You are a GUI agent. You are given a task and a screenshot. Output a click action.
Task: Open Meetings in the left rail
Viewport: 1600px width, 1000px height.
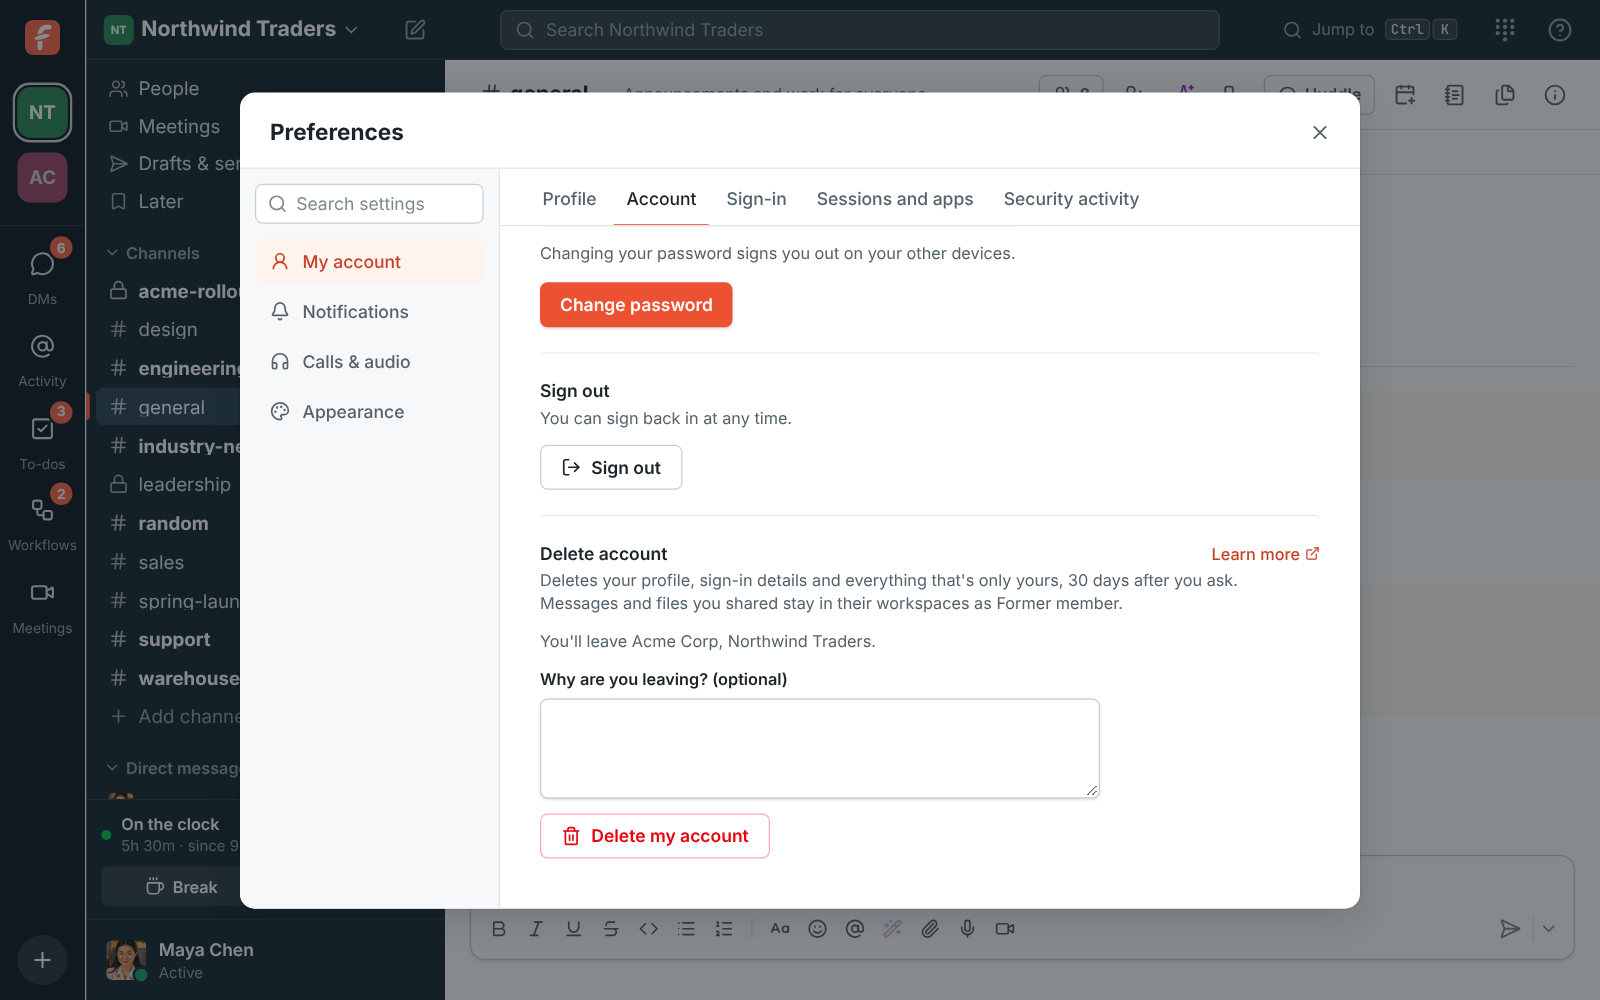[42, 605]
